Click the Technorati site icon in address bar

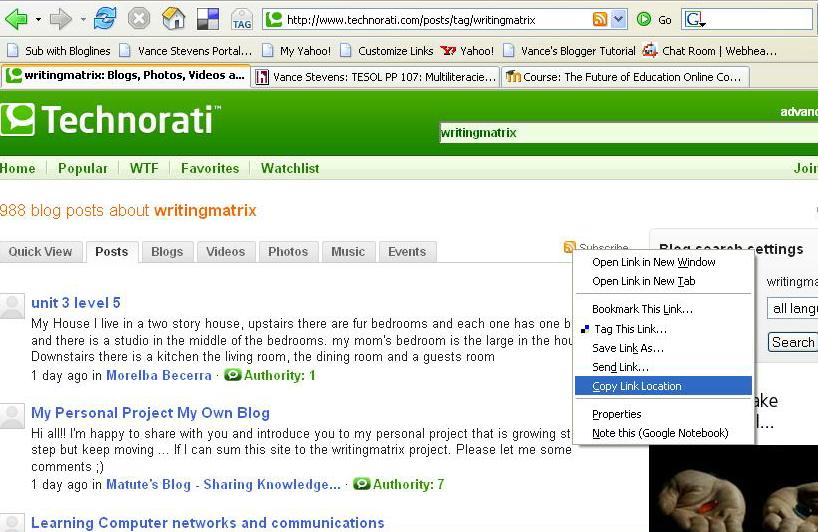click(274, 20)
